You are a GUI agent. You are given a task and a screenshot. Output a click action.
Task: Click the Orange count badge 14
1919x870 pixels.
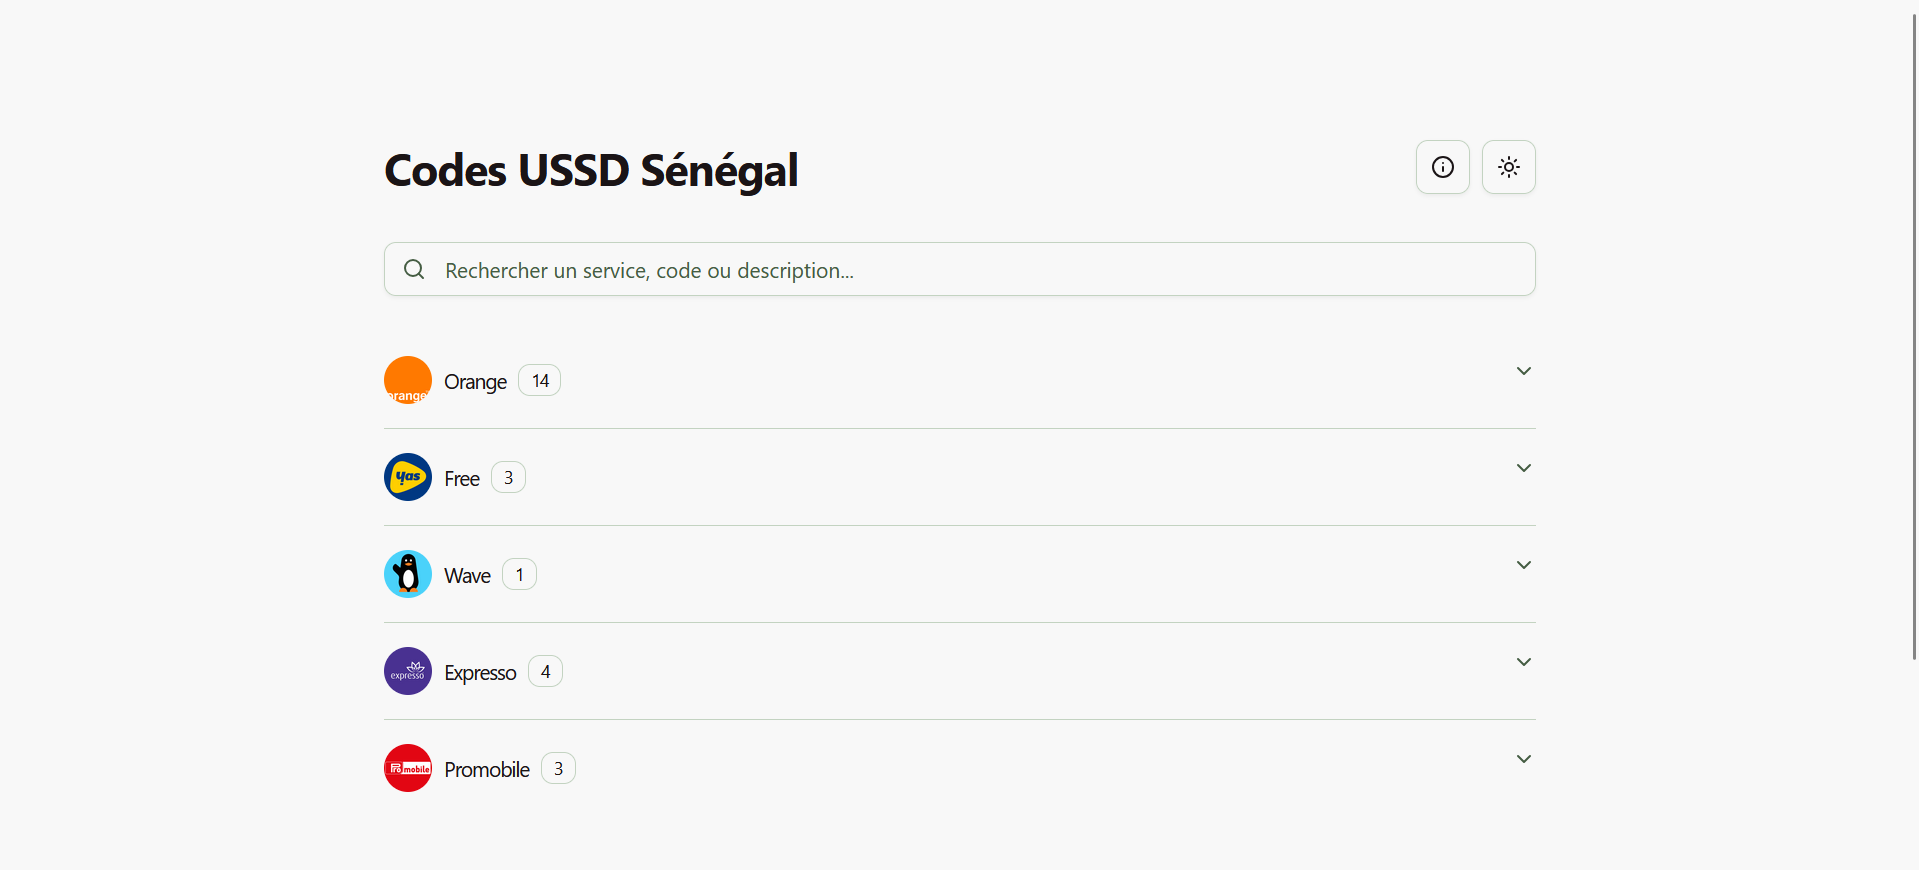click(x=540, y=381)
